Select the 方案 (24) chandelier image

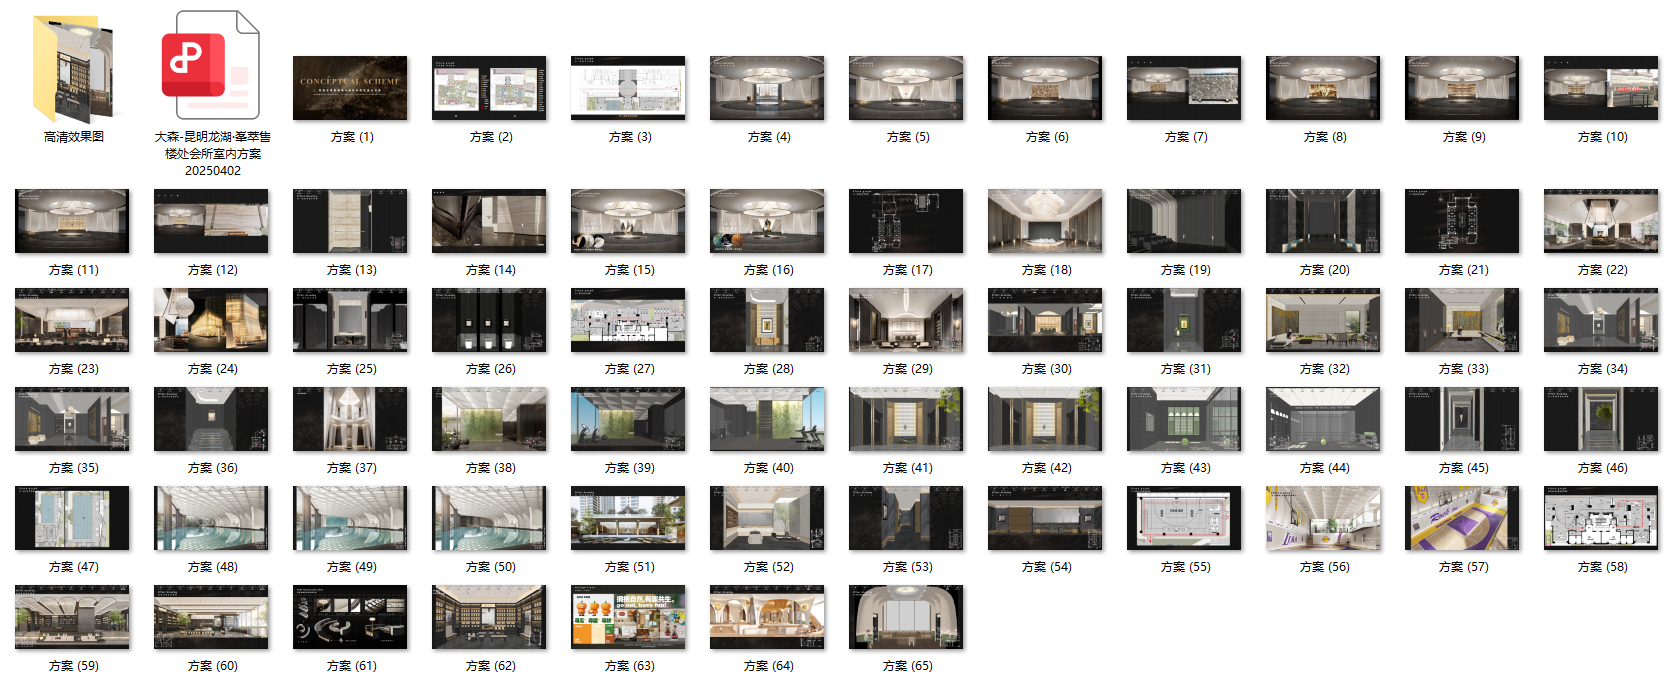click(x=211, y=320)
